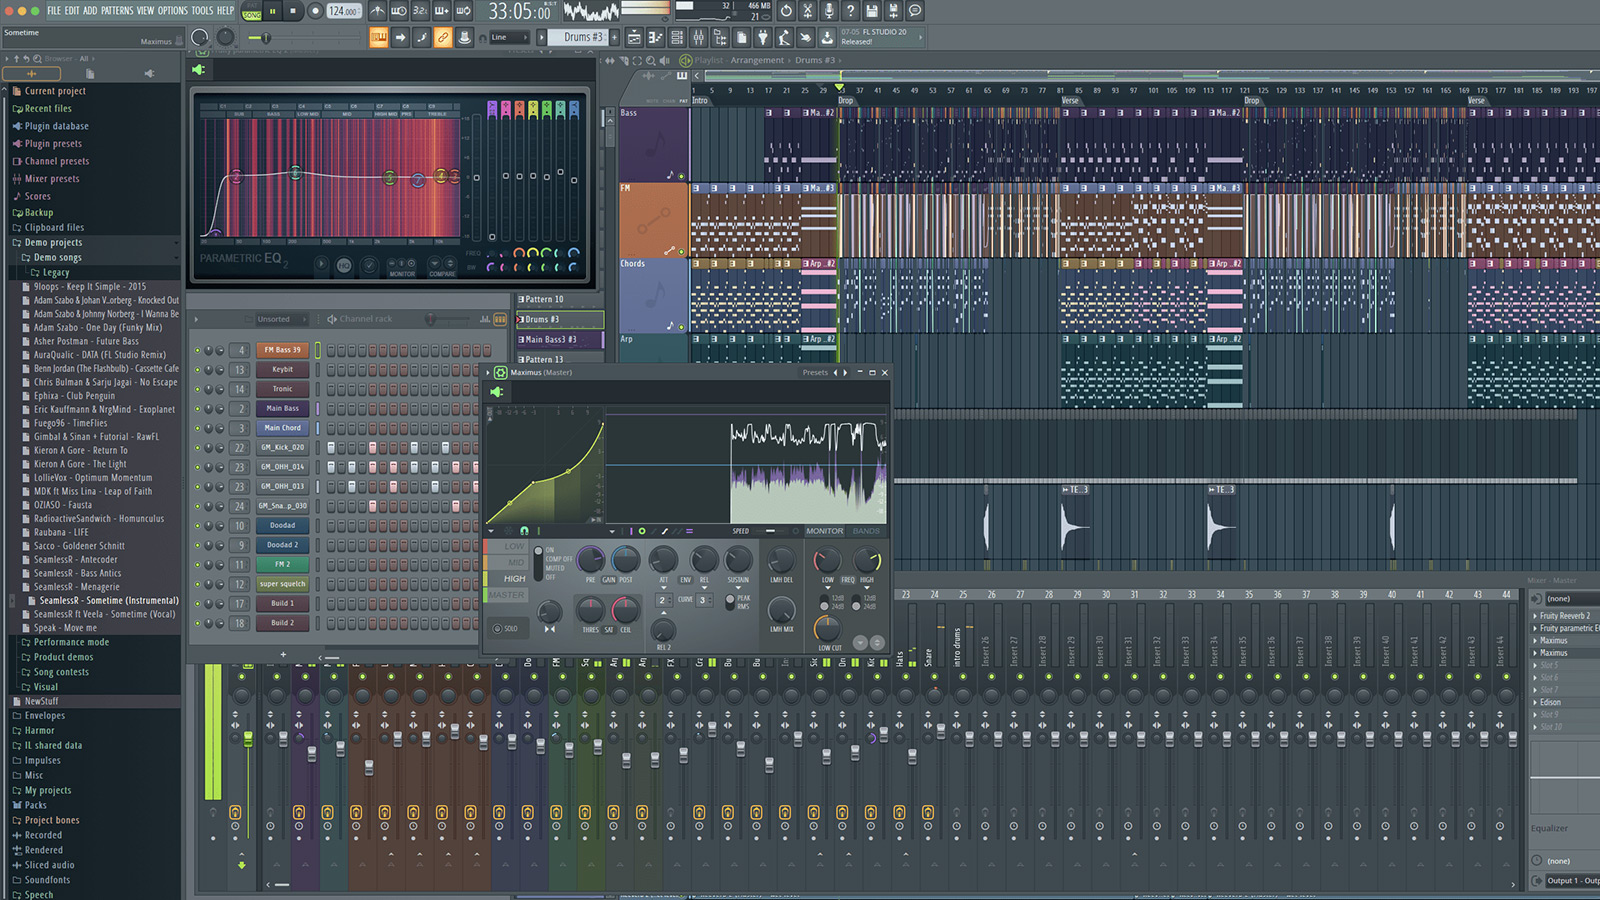
Task: Toggle mute LED for FM Bass 39 channel
Action: pos(198,350)
